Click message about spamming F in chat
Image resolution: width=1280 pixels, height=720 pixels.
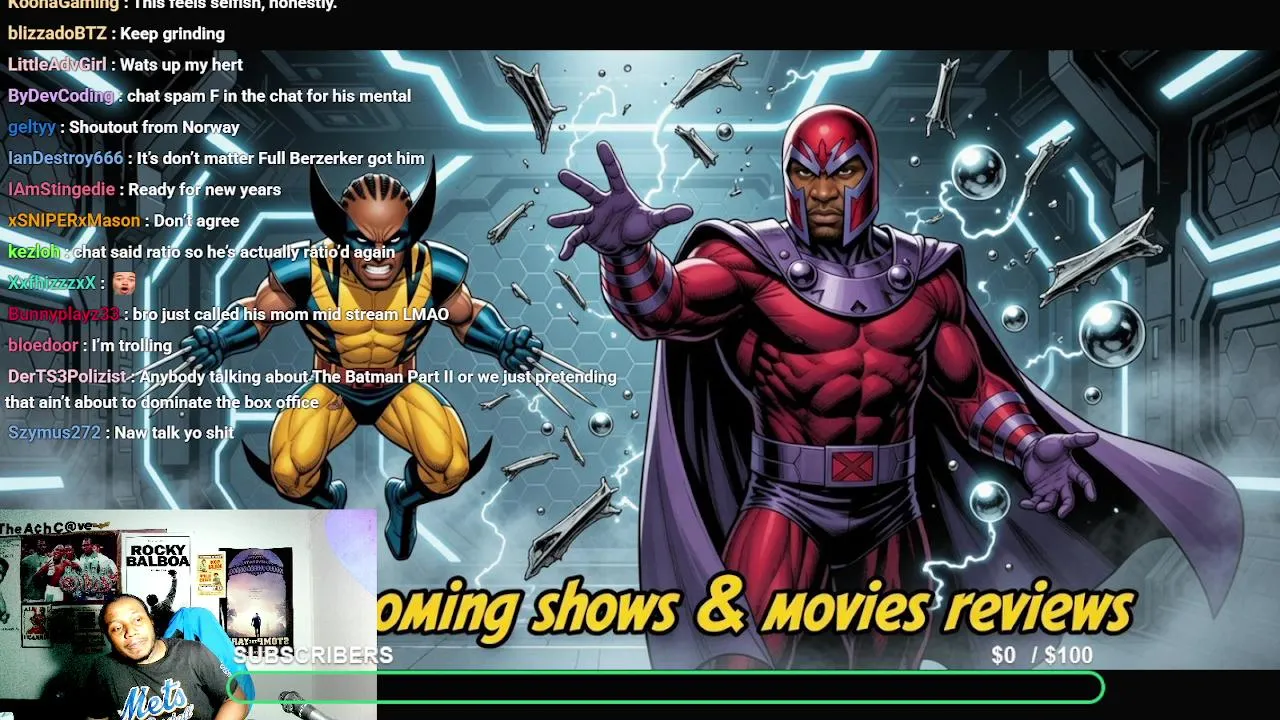[x=269, y=96]
